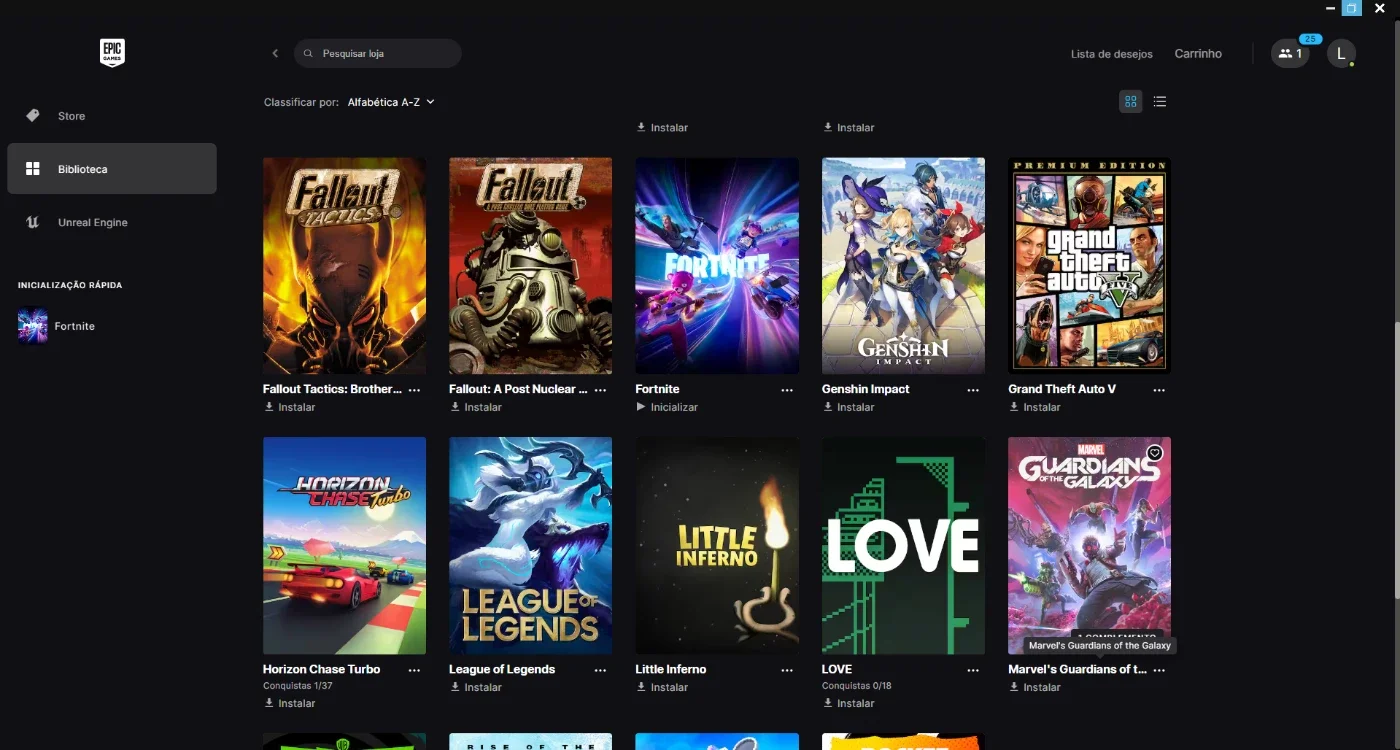
Task: Click the heart icon on Guardians cover
Action: (x=1155, y=453)
